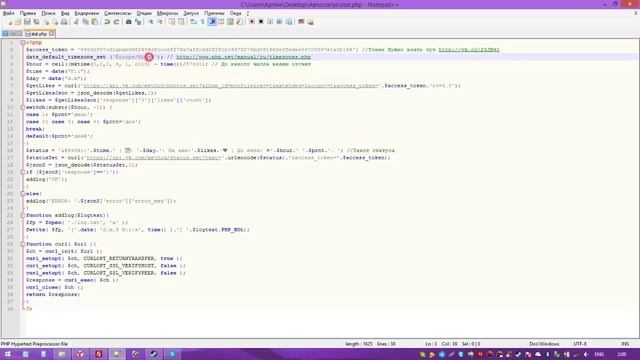Toggle INS insert mode in status bar
Image resolution: width=640 pixels, height=360 pixels.
625,344
